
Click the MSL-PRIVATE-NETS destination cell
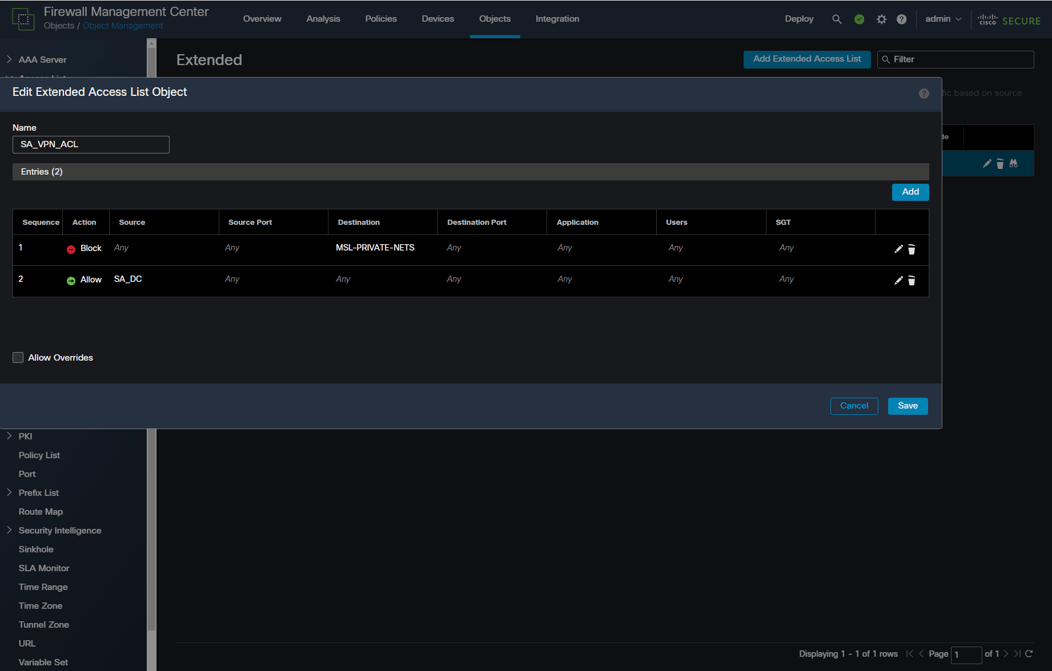(x=375, y=248)
